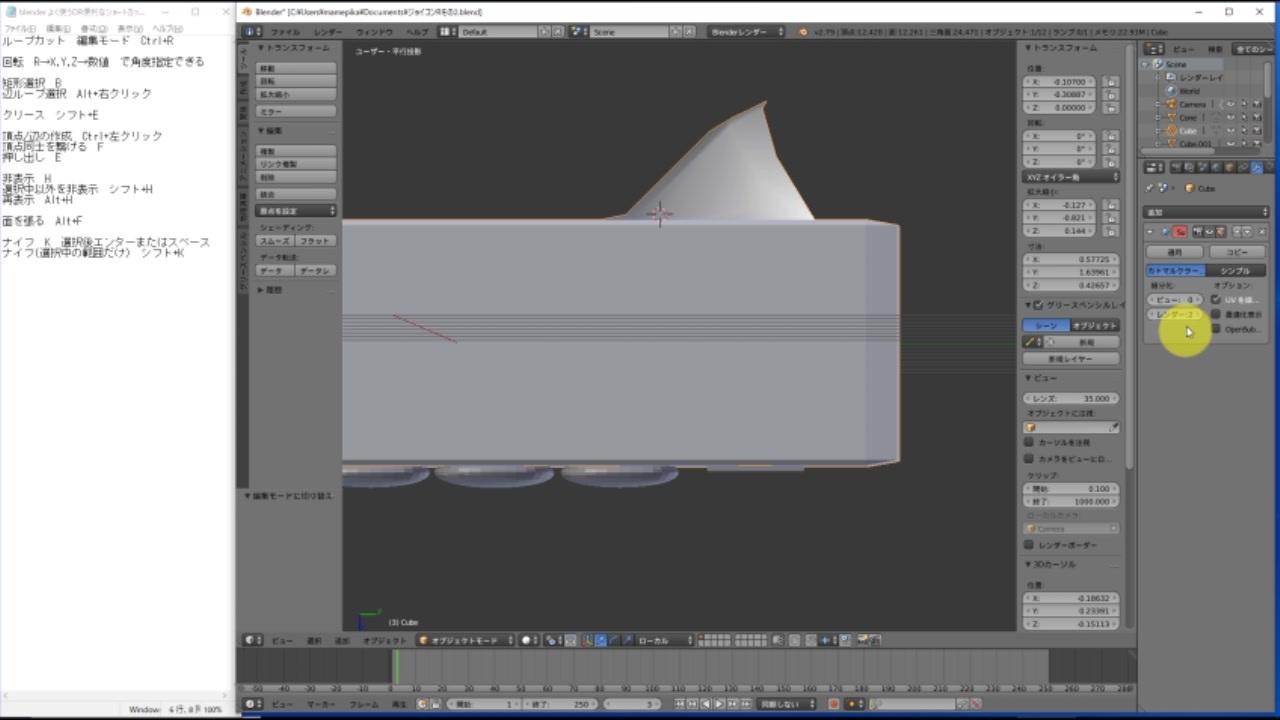
Task: Toggle the レンダーボーダー checkbox
Action: (x=1029, y=545)
